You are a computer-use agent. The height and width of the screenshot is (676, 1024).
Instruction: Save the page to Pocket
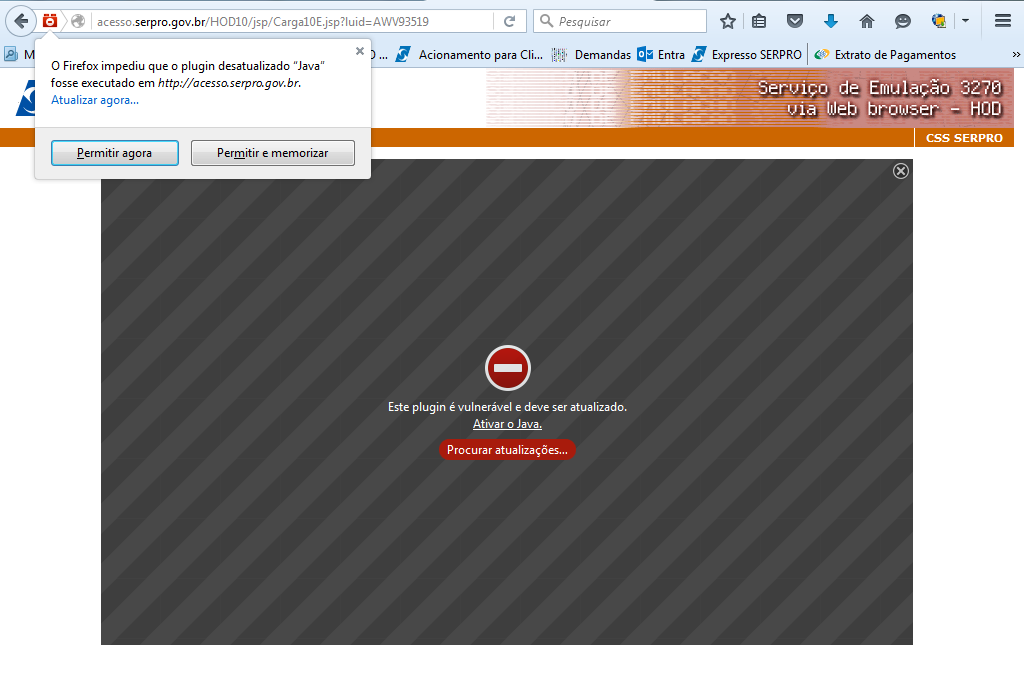pyautogui.click(x=795, y=22)
